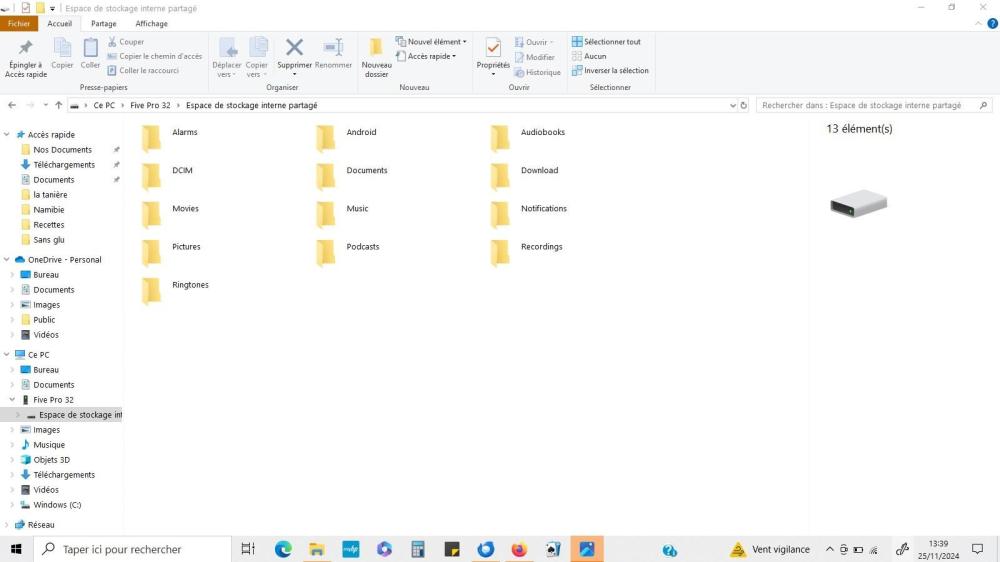Click Déplacer vers icon
This screenshot has height=562, width=1000.
point(227,48)
